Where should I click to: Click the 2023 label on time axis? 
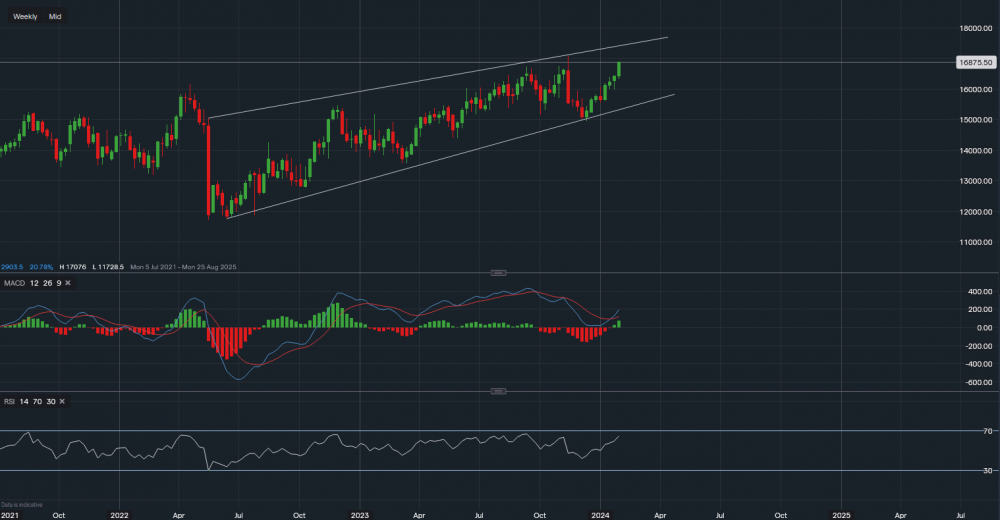coord(359,514)
